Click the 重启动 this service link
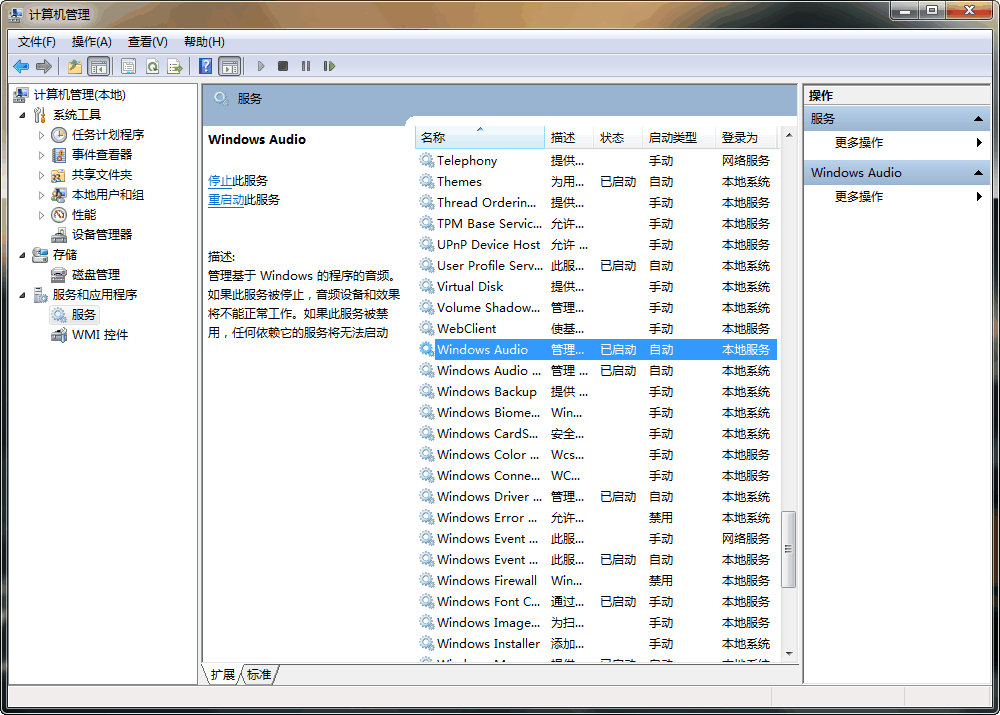 226,200
